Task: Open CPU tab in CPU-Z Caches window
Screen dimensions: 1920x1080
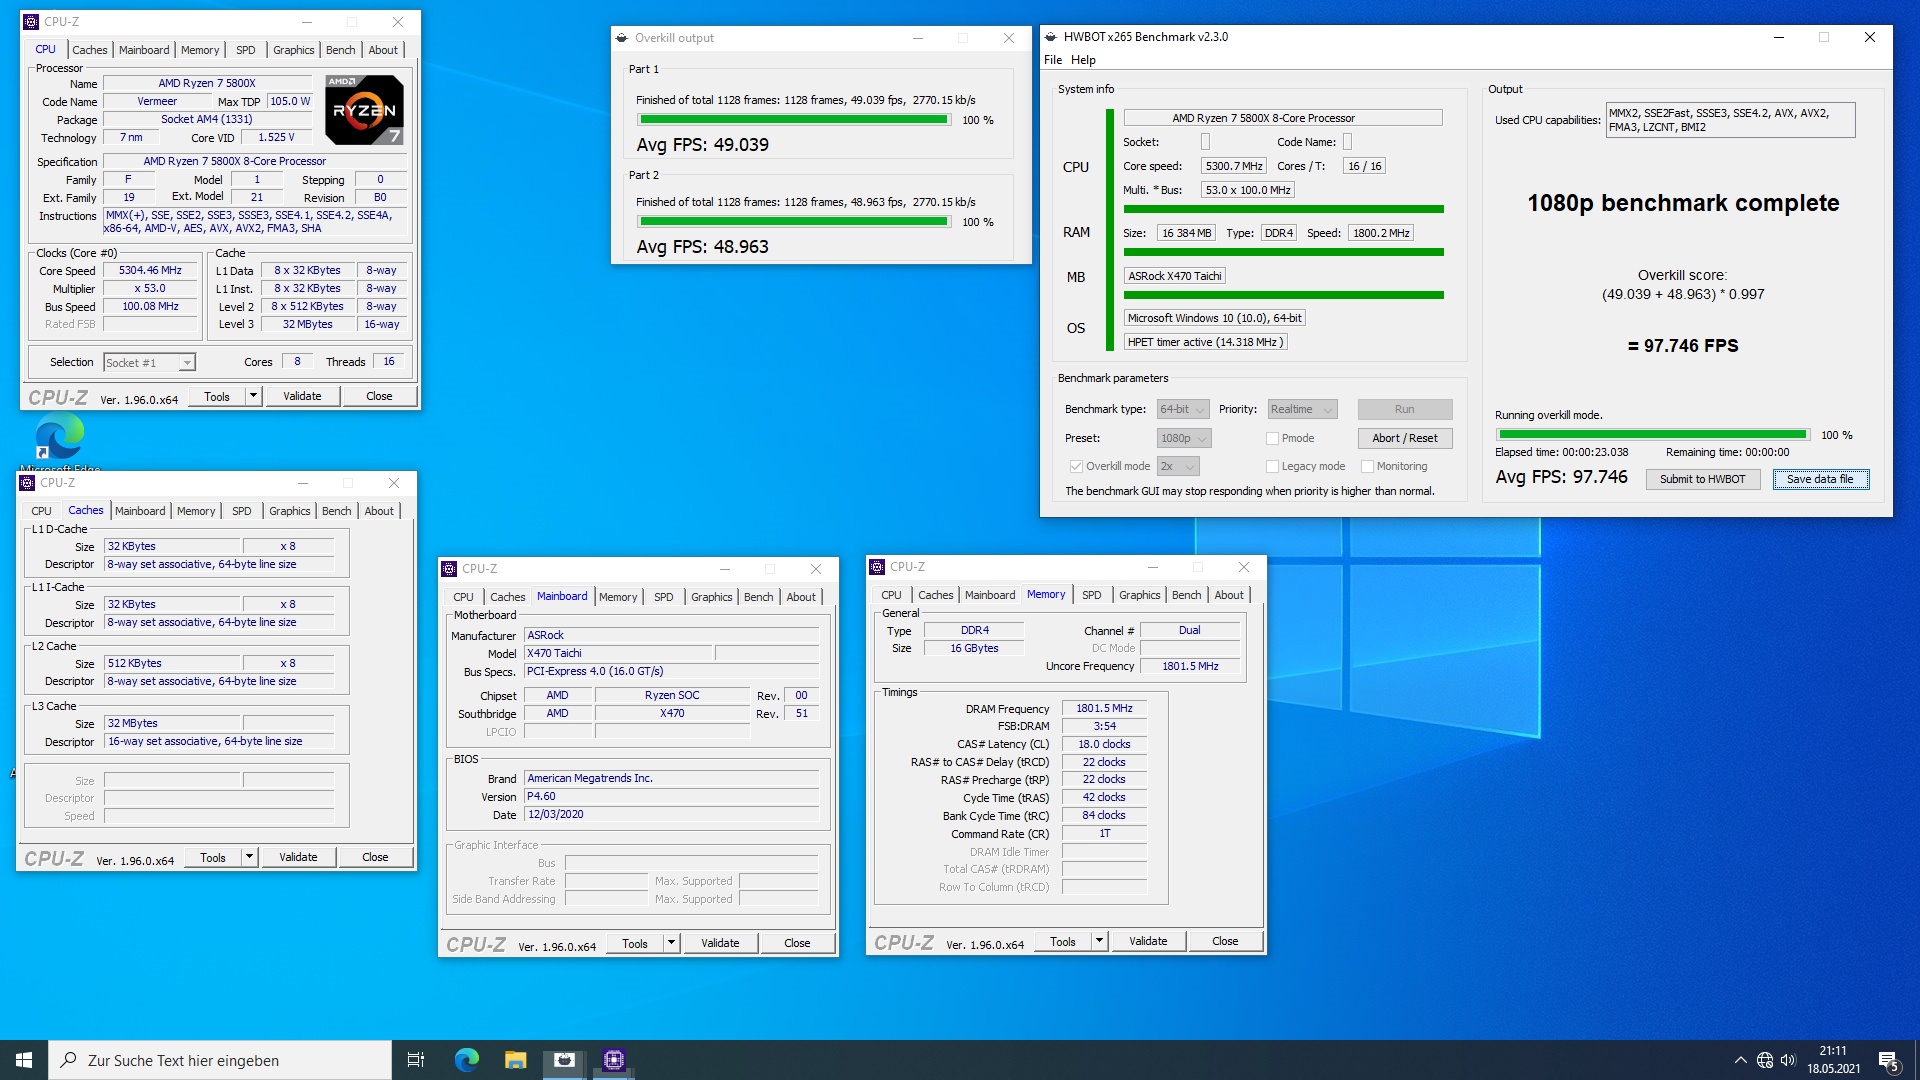Action: (41, 511)
